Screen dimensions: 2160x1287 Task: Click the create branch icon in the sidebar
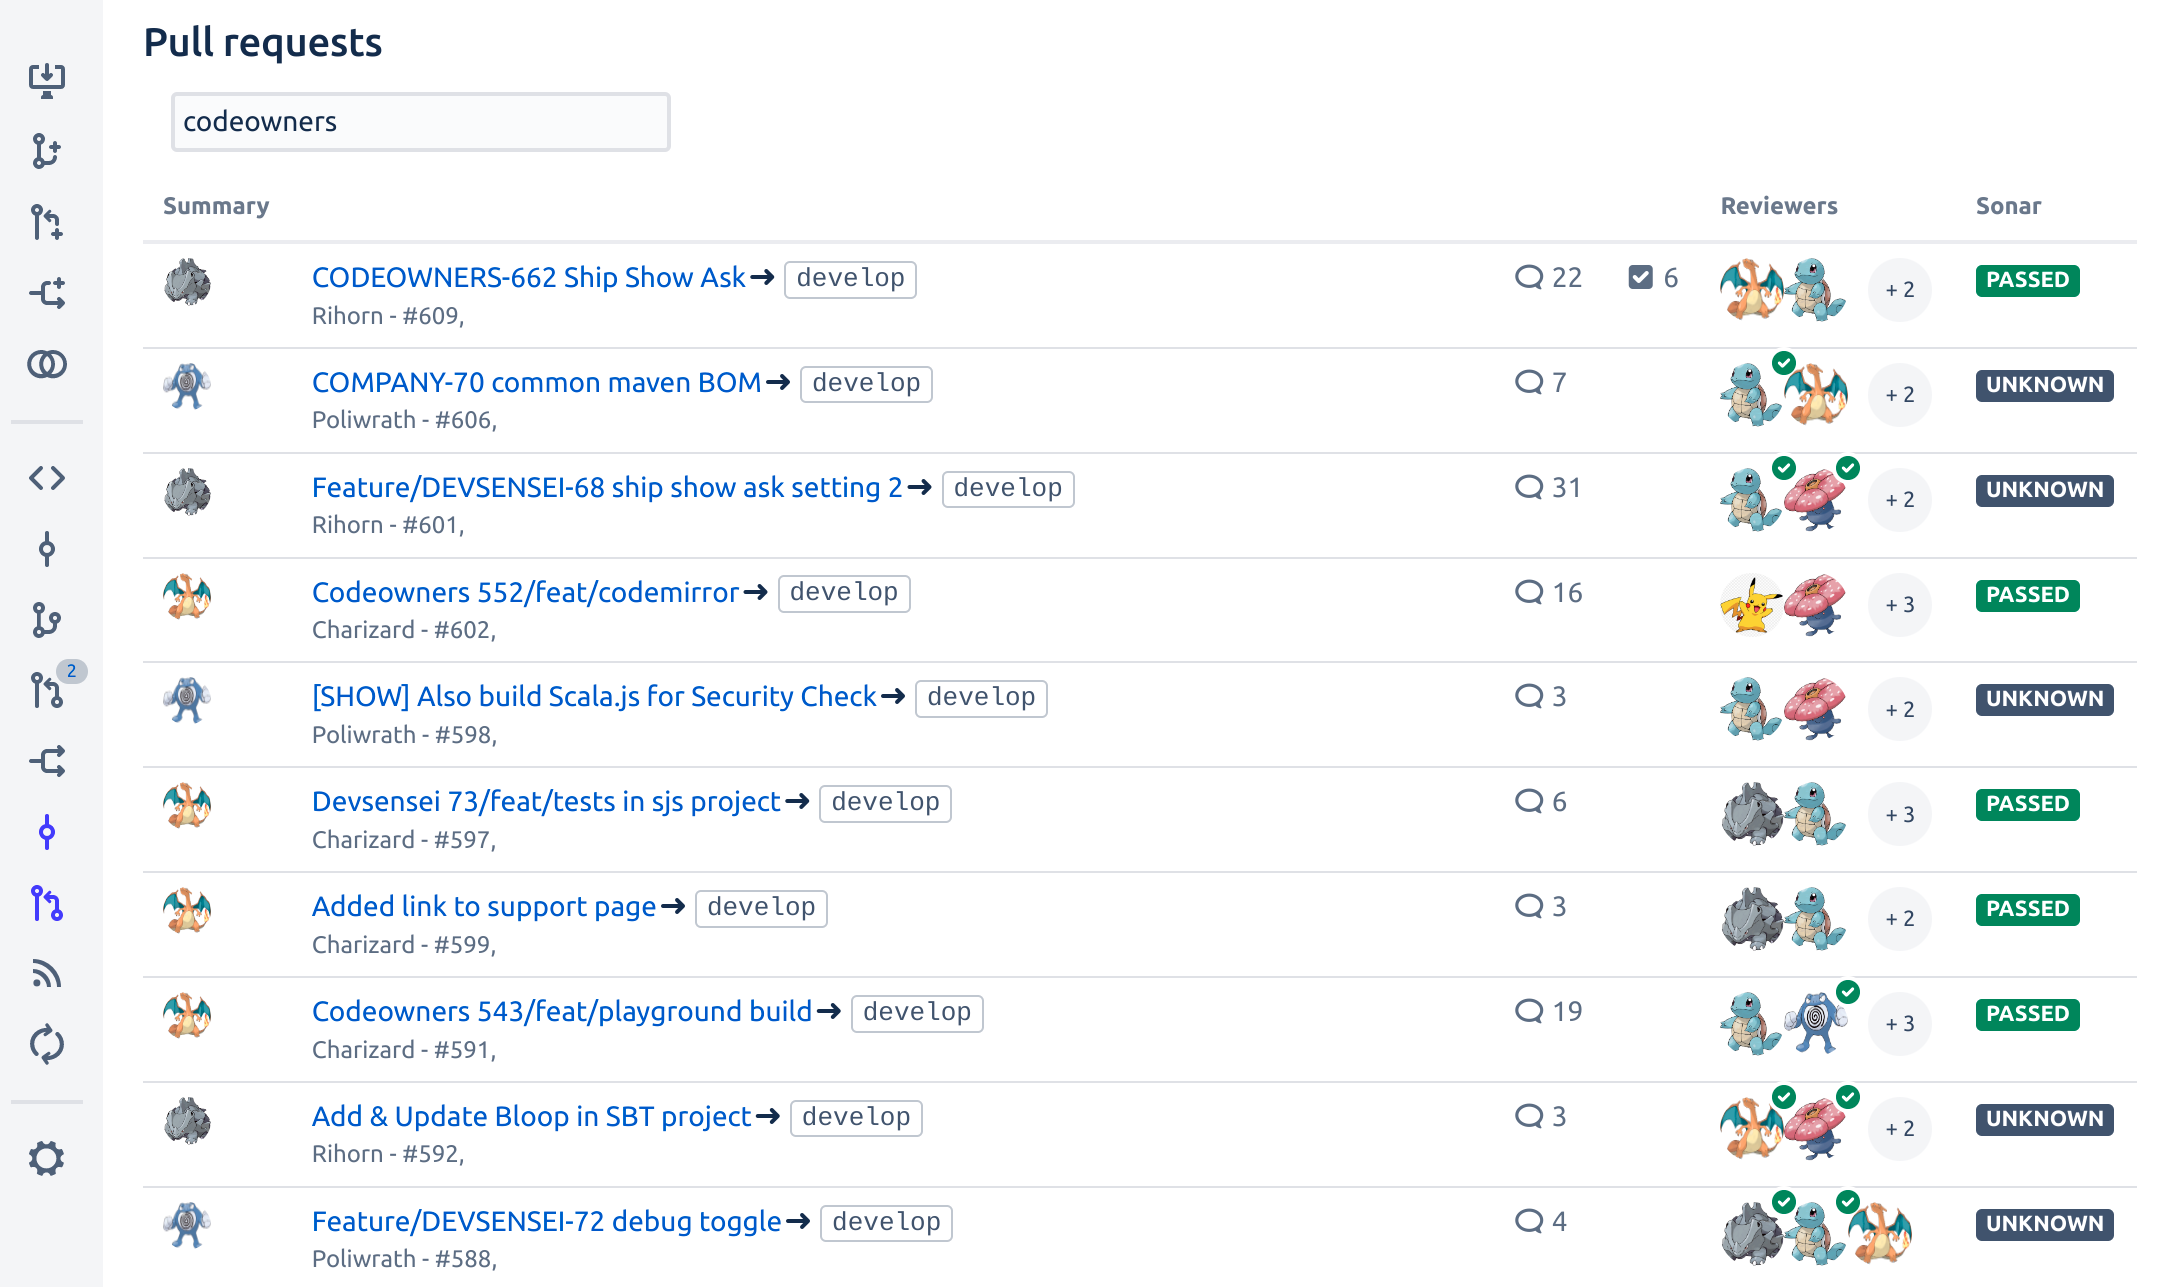[47, 151]
